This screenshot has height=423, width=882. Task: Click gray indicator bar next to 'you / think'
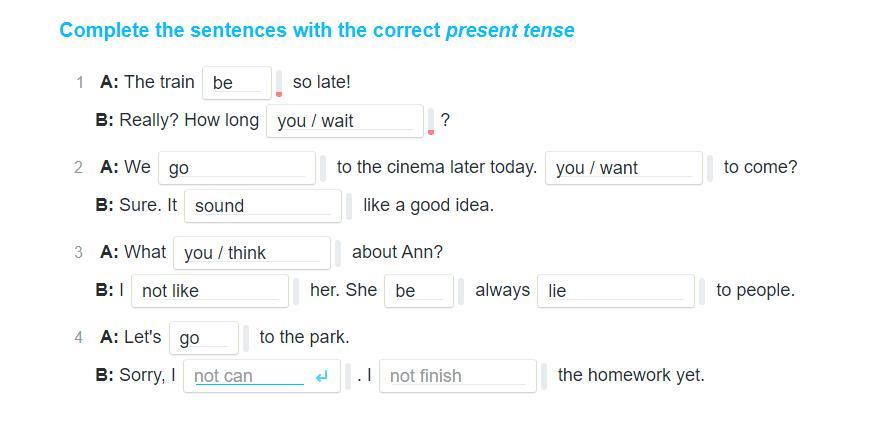(338, 253)
